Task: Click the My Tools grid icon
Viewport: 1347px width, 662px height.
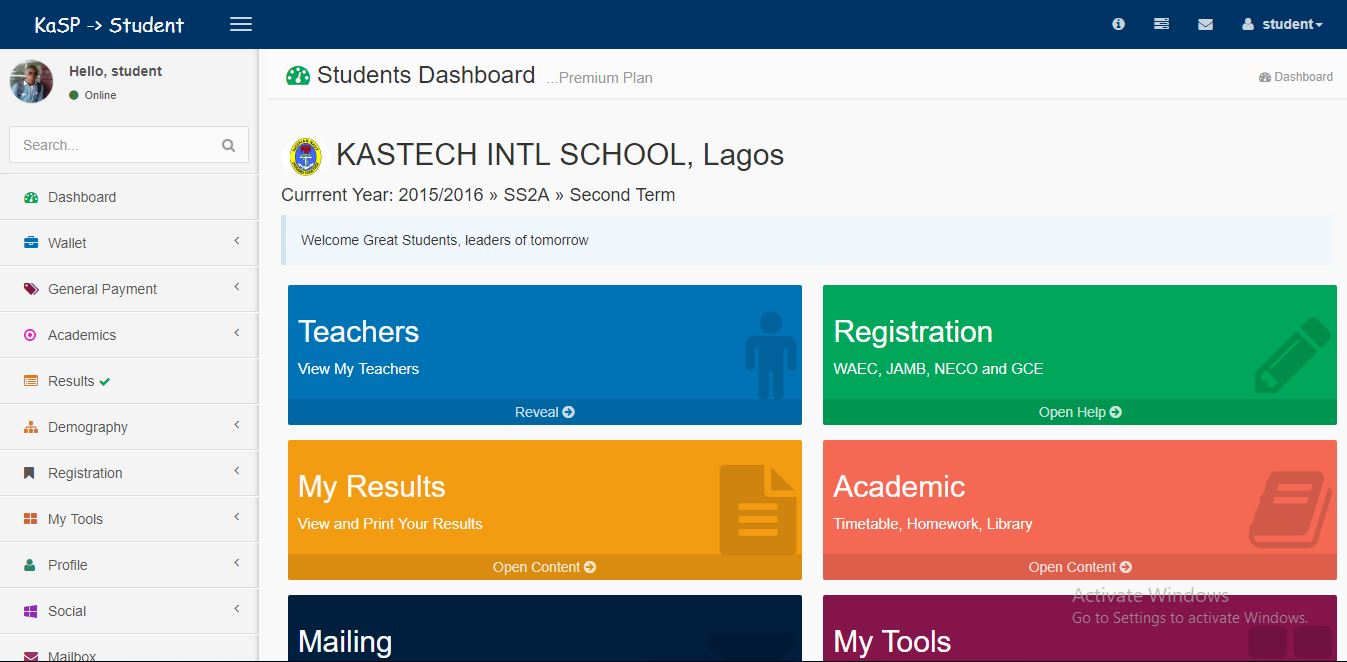Action: click(x=30, y=519)
